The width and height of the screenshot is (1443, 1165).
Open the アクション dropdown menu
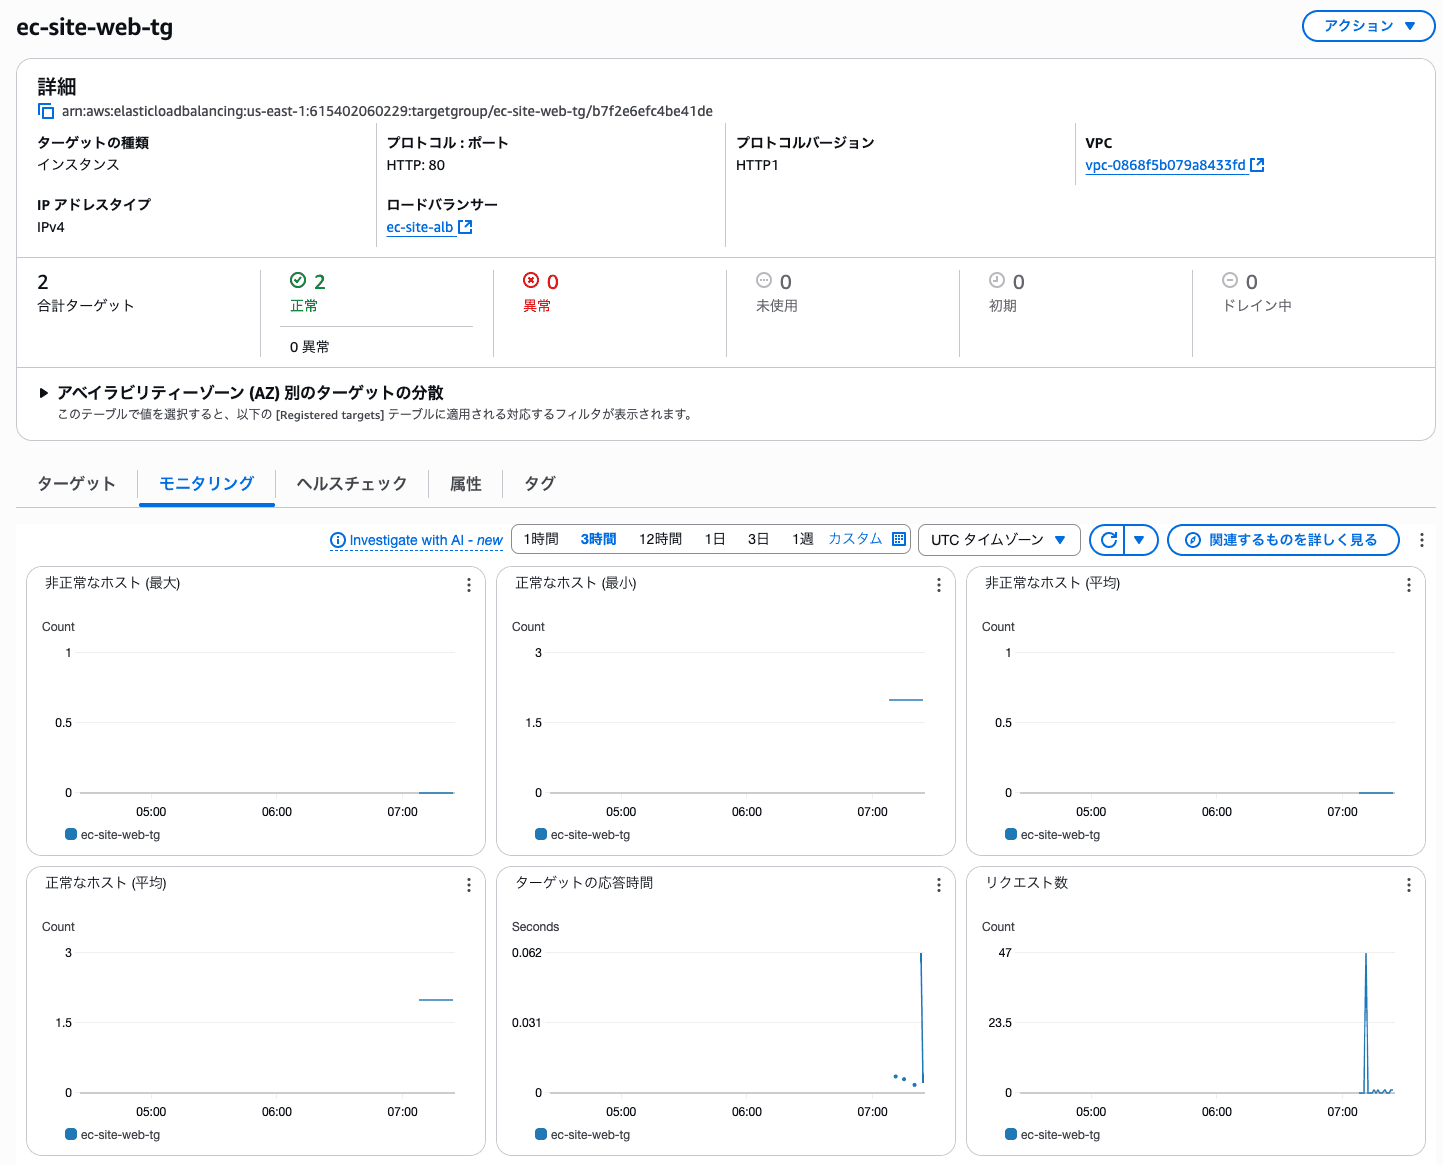[x=1368, y=26]
